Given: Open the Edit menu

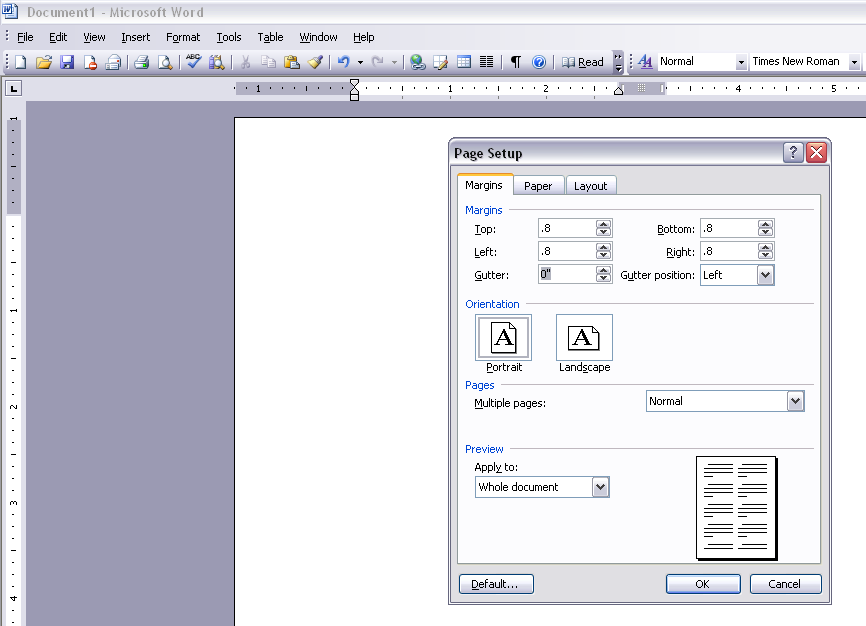Looking at the screenshot, I should (x=58, y=37).
